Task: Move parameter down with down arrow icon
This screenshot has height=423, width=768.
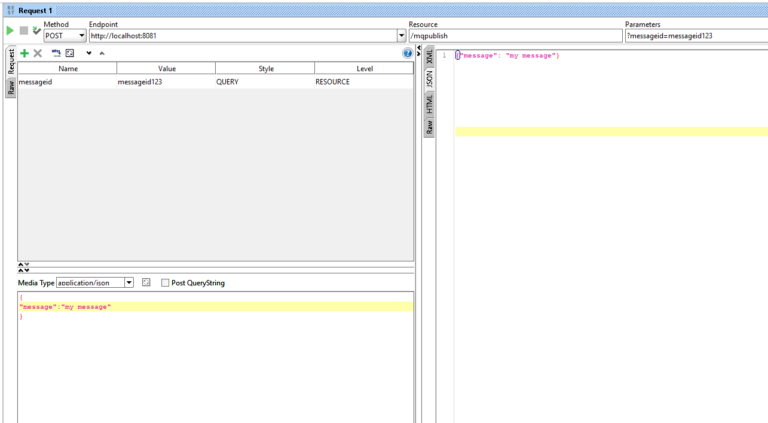Action: click(88, 53)
